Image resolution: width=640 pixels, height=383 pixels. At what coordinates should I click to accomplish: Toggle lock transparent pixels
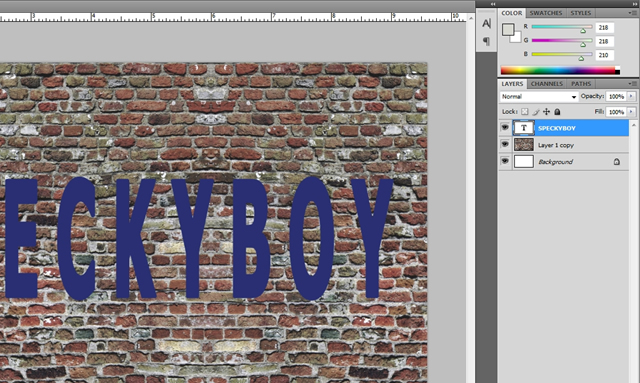click(x=525, y=111)
